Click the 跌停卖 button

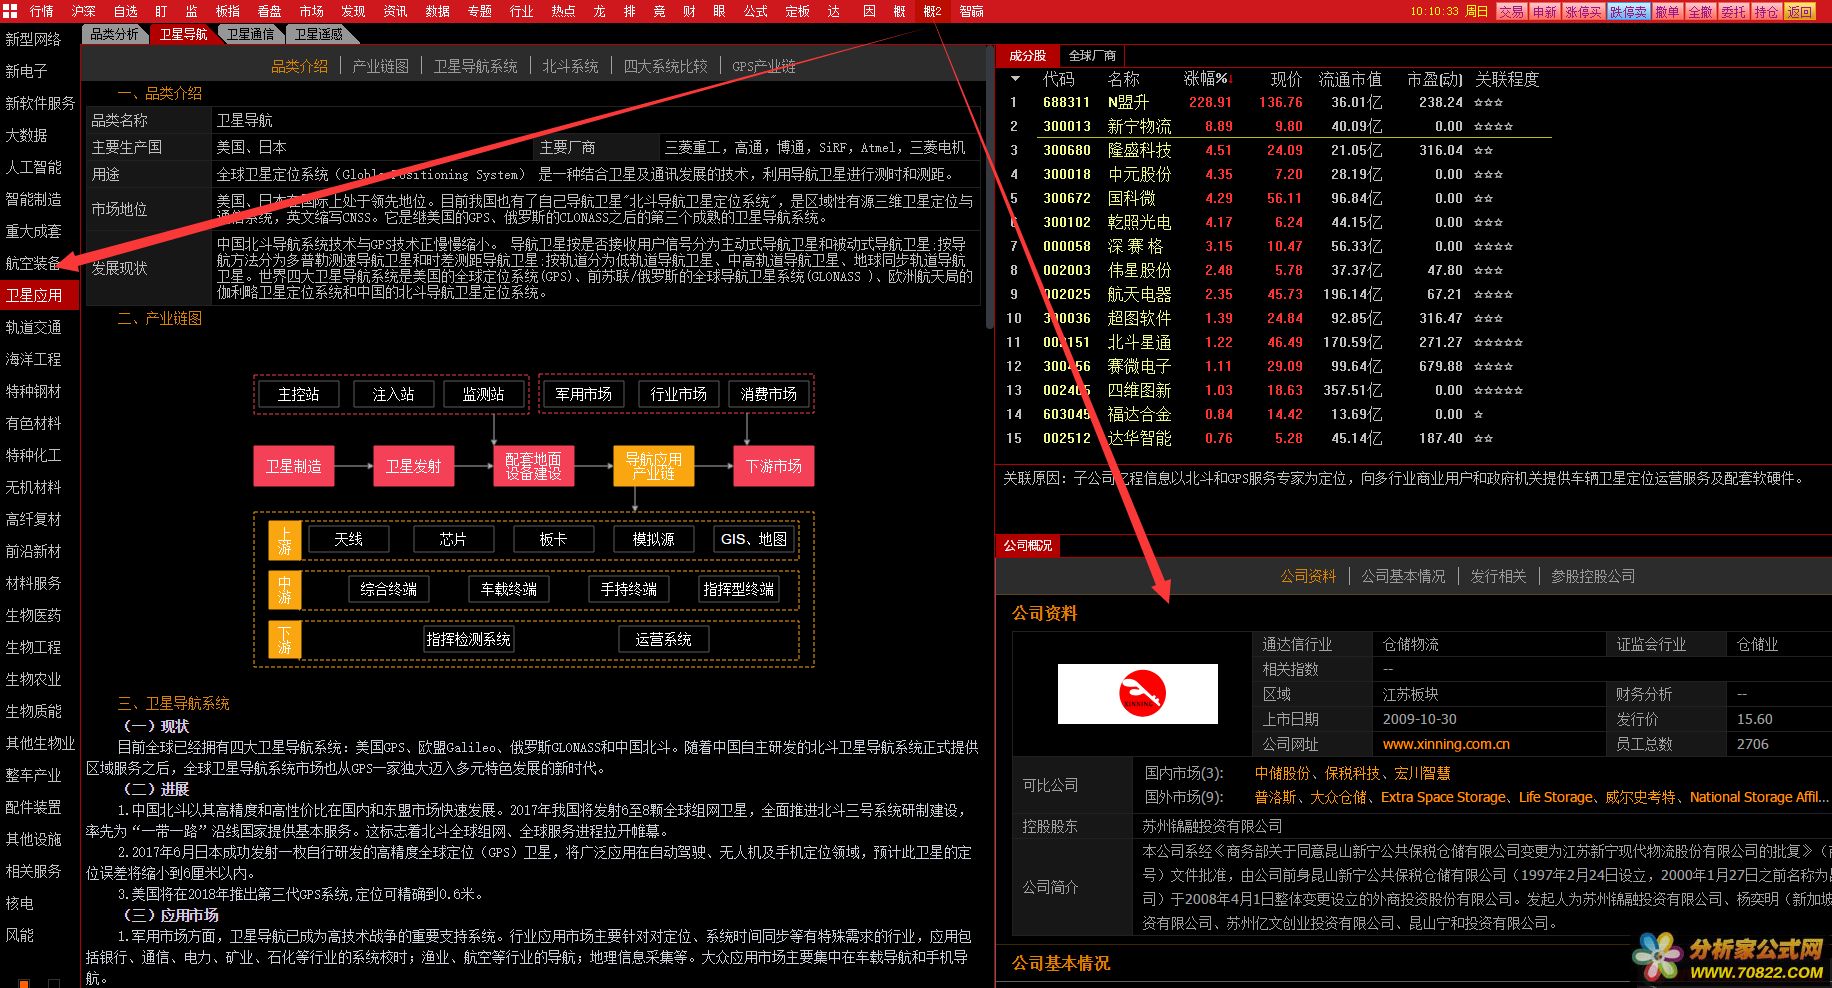click(x=1628, y=12)
